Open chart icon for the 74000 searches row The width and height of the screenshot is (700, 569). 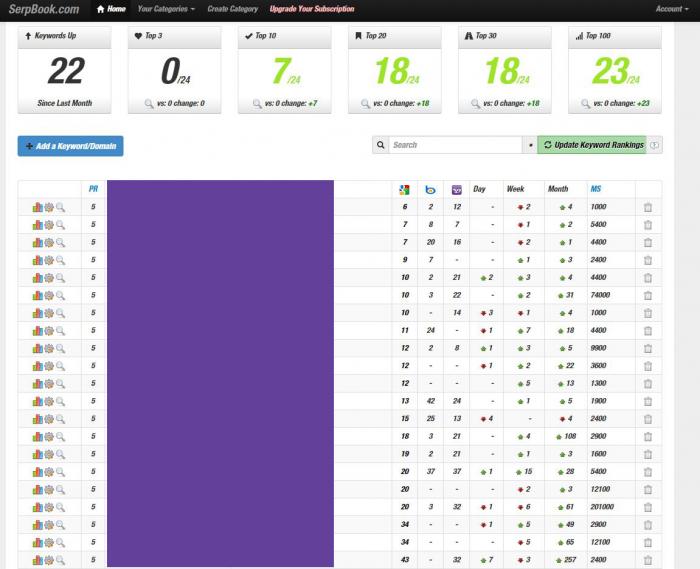click(x=38, y=295)
